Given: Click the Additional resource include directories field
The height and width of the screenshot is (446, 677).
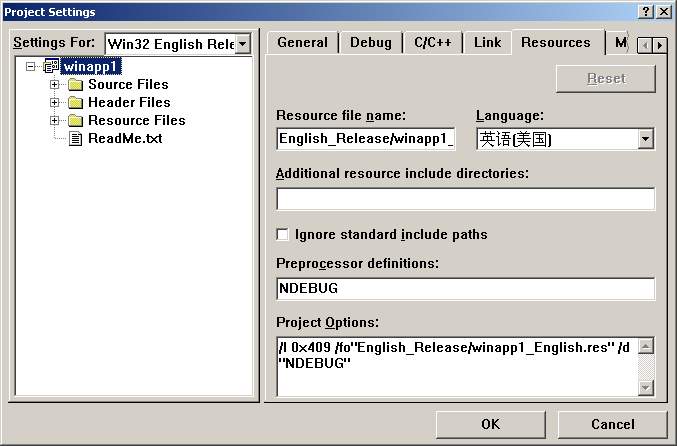Looking at the screenshot, I should click(465, 199).
